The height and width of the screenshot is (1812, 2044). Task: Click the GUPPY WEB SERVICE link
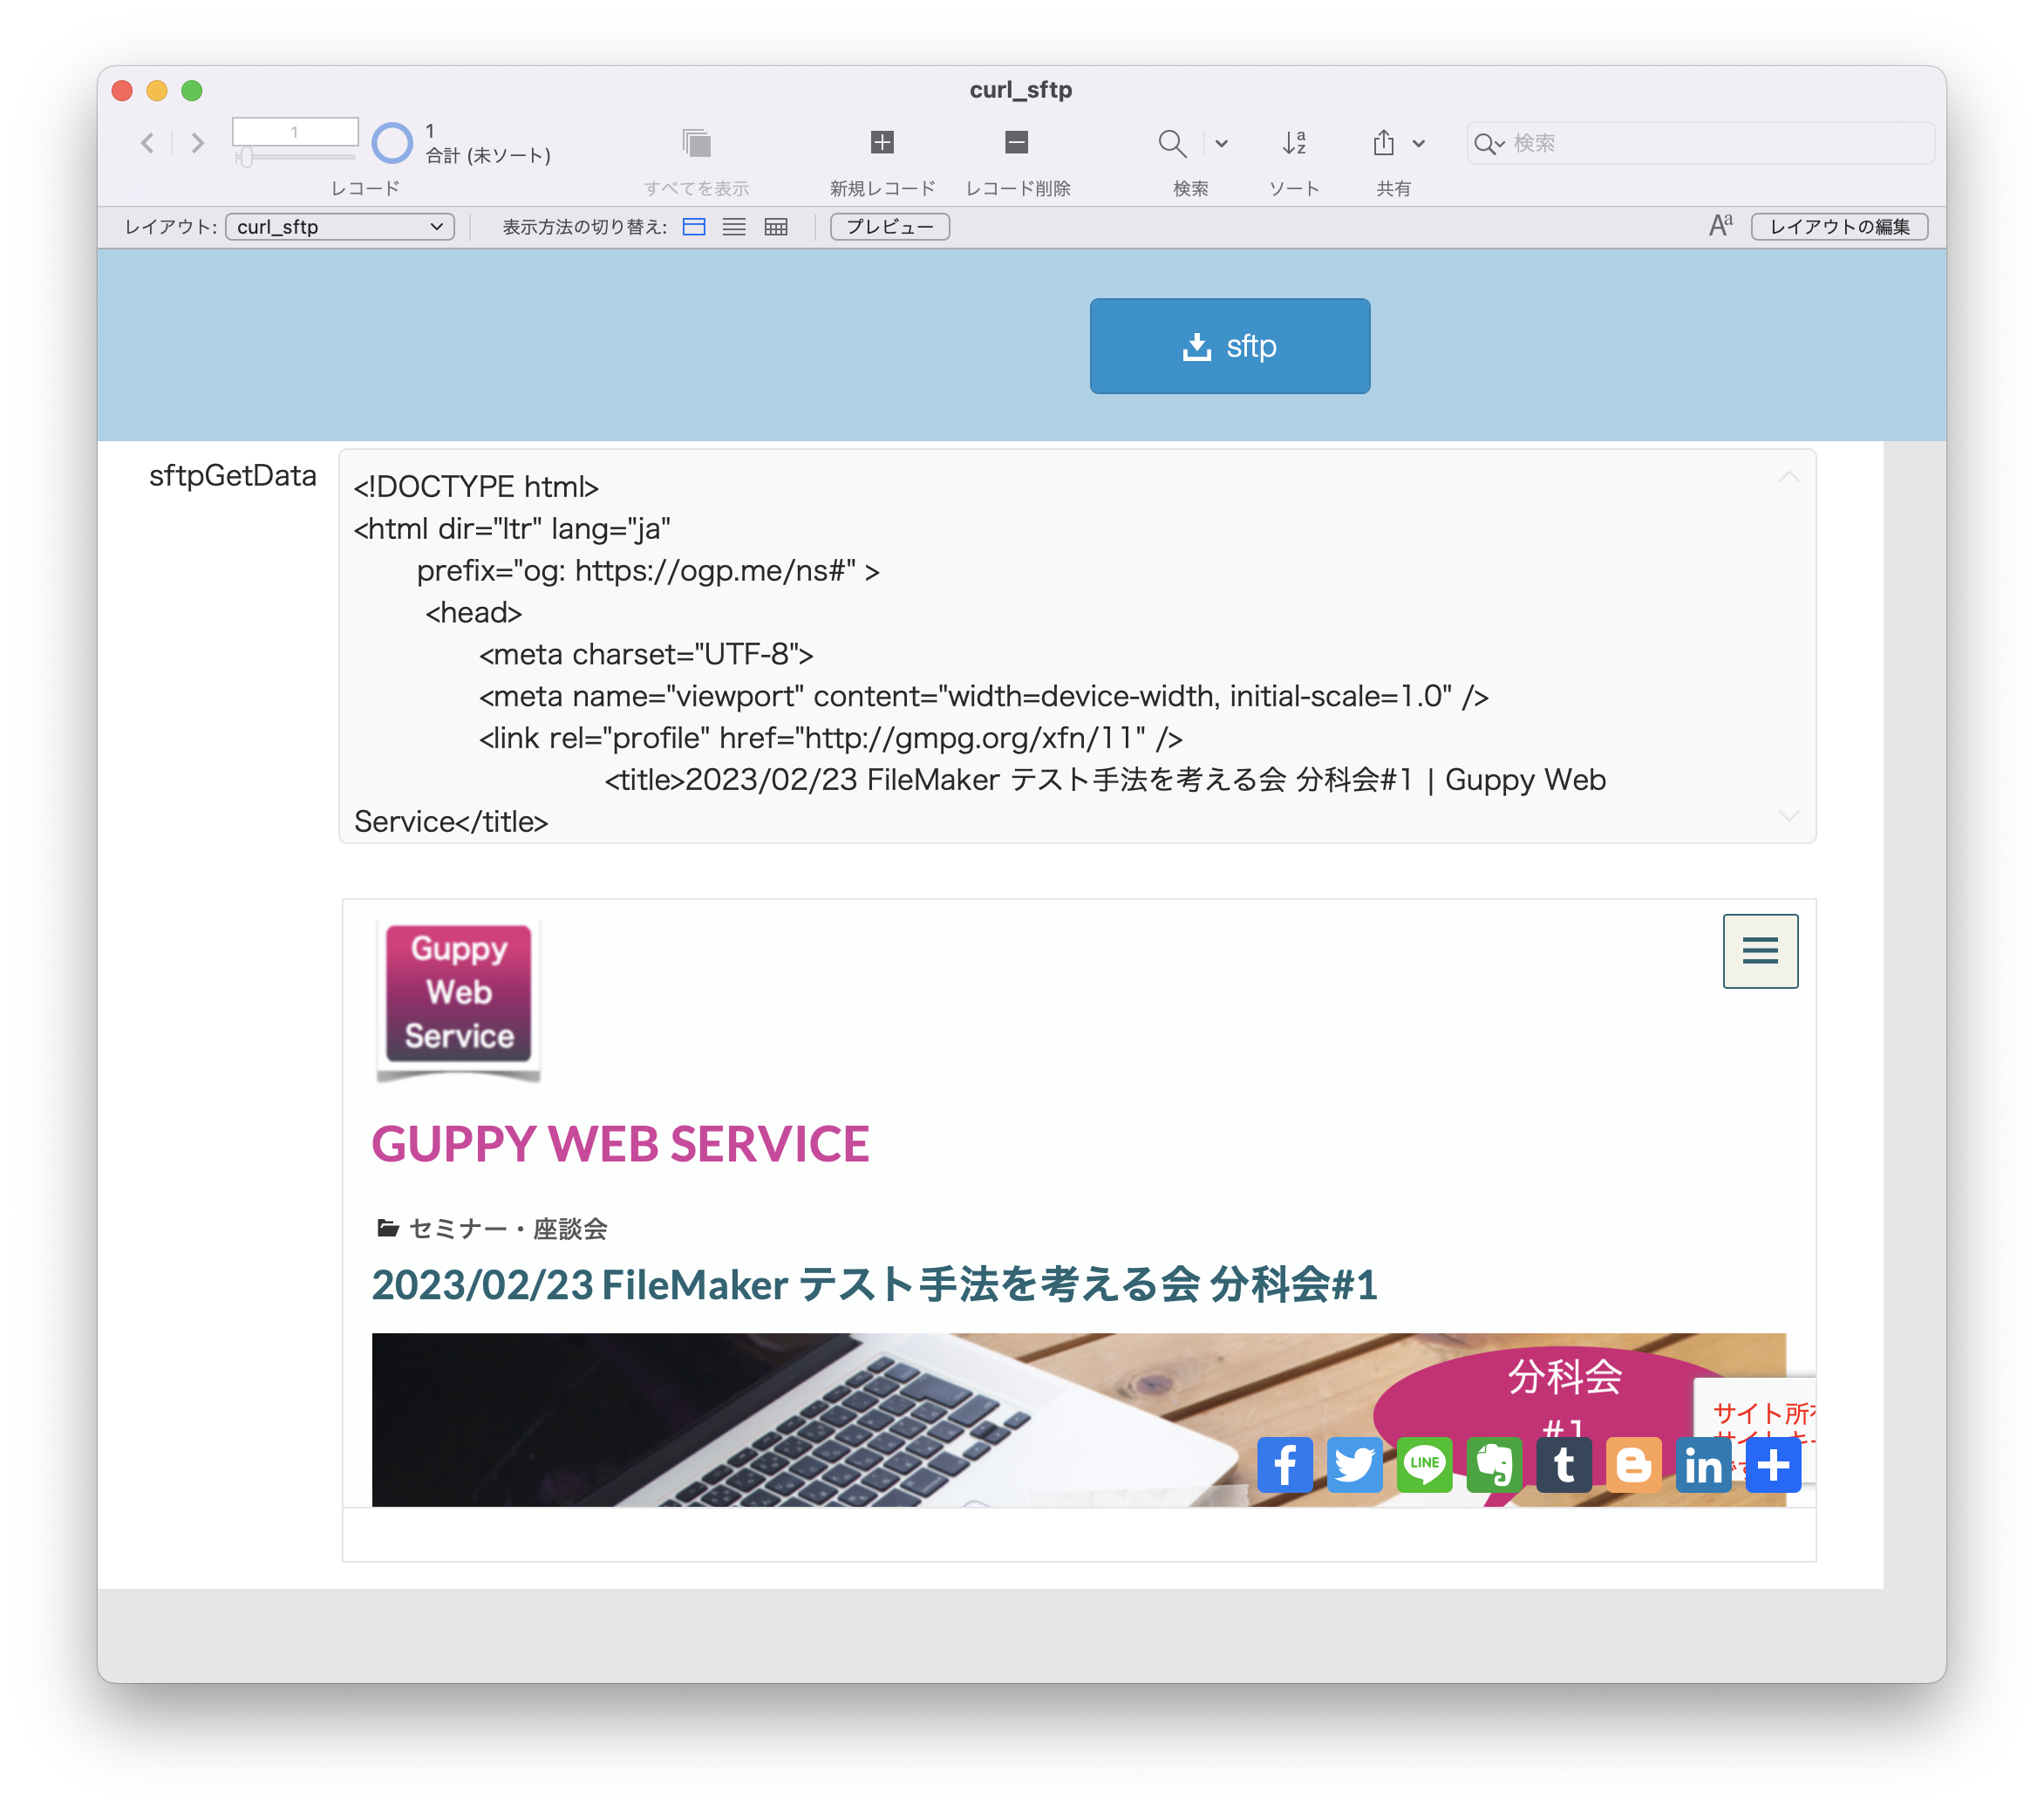coord(620,1143)
